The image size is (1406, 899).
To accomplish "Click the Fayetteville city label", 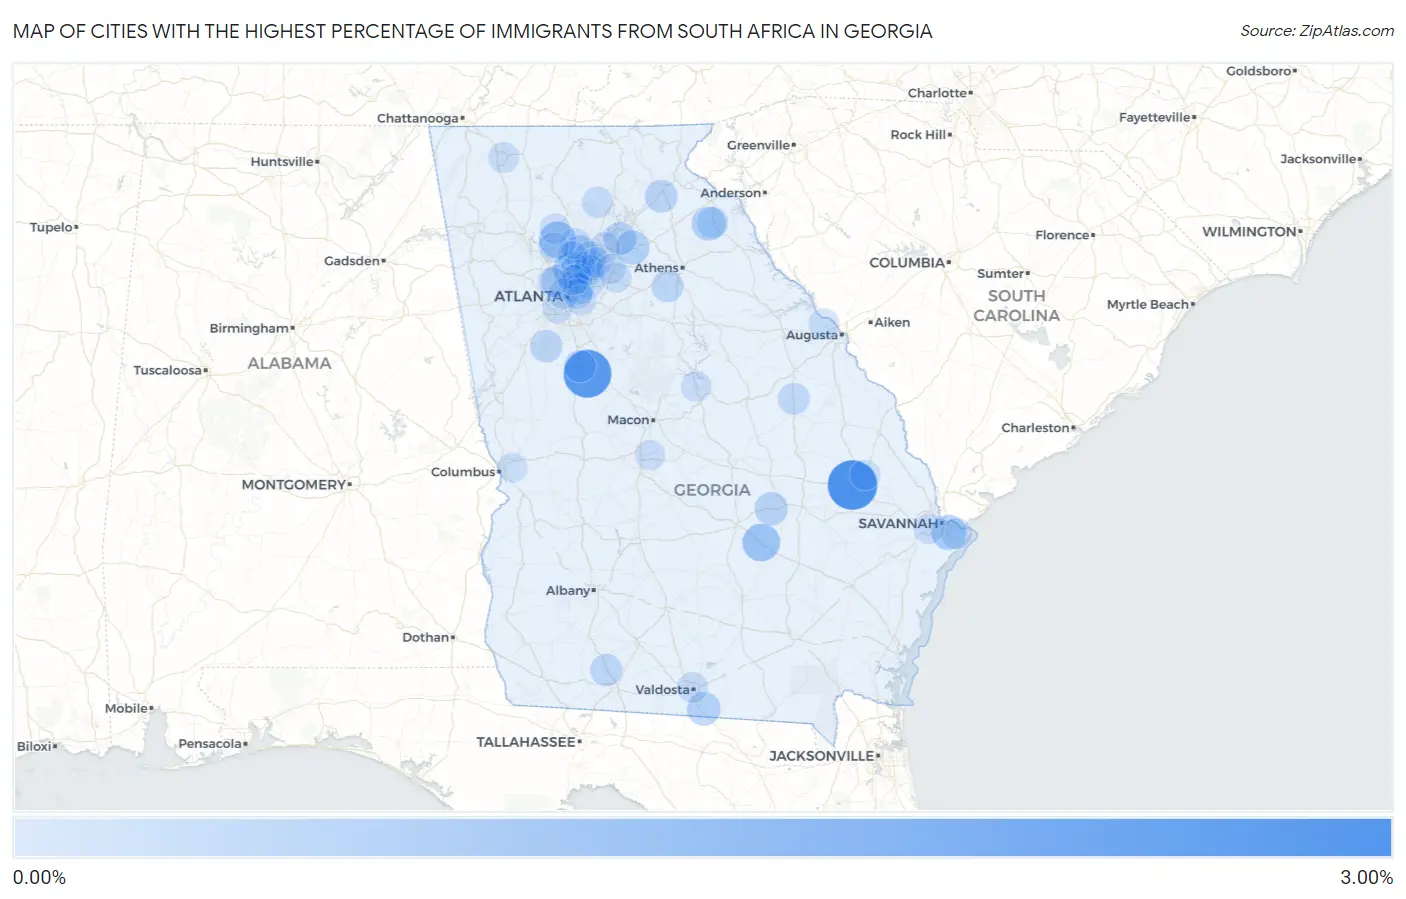I will [x=1155, y=118].
